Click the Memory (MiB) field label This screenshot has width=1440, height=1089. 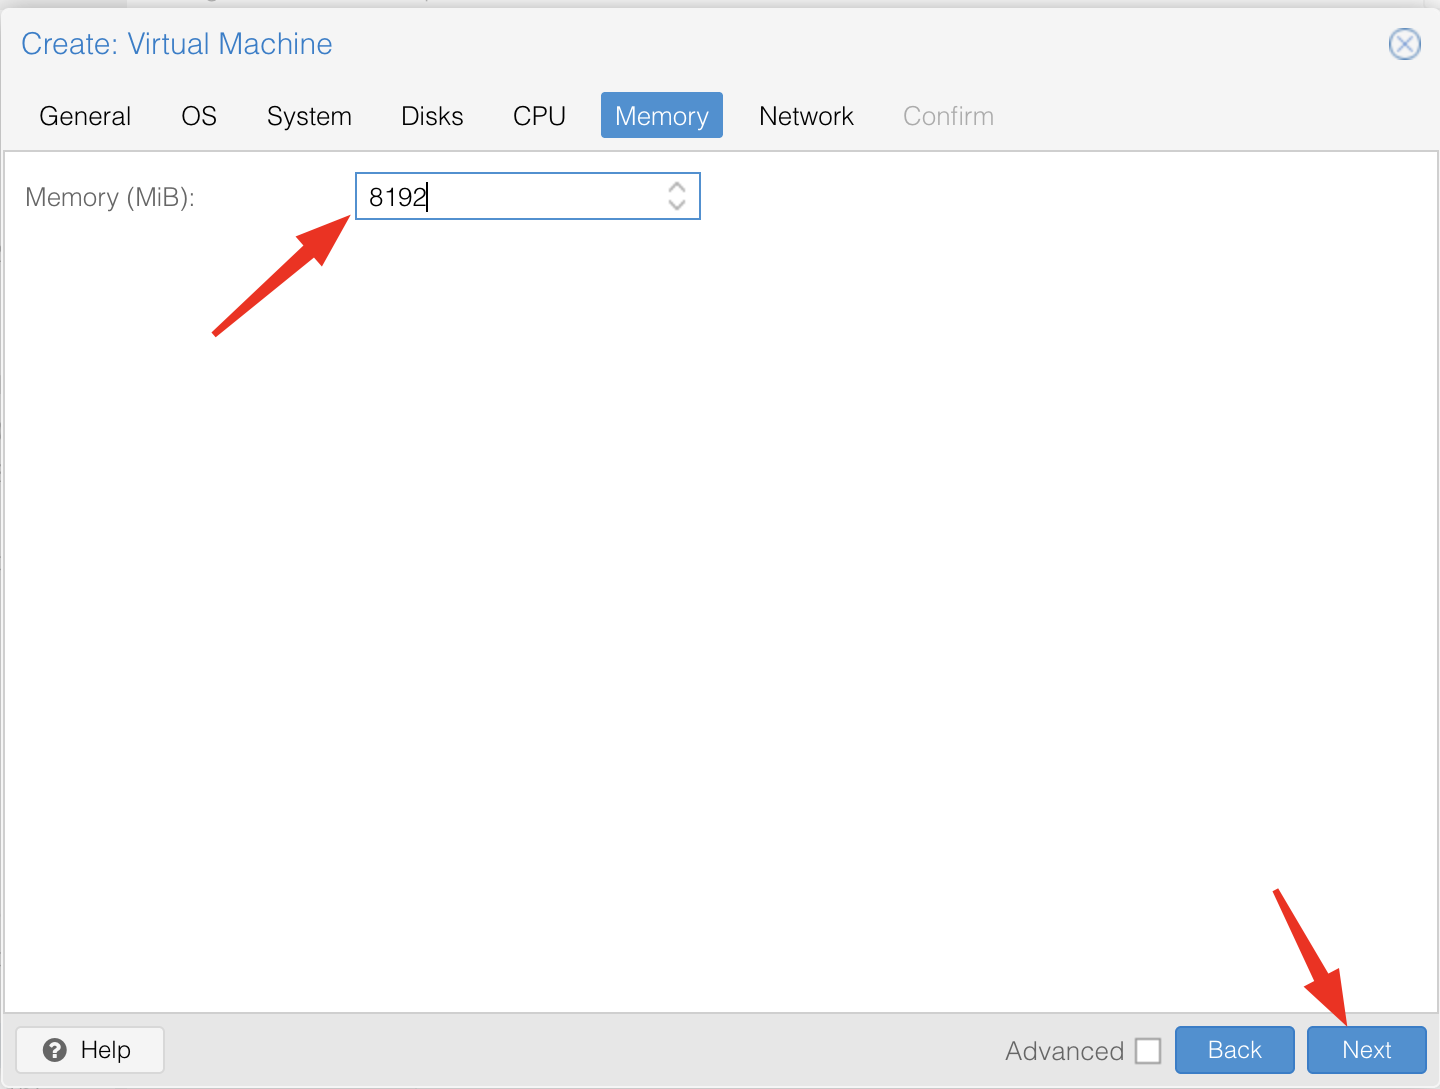pyautogui.click(x=110, y=197)
